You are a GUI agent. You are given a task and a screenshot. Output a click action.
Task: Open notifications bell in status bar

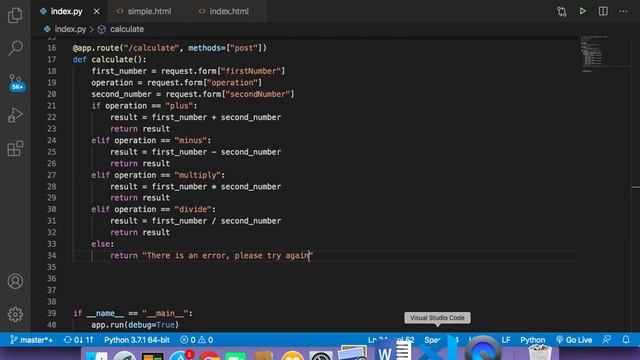click(626, 340)
